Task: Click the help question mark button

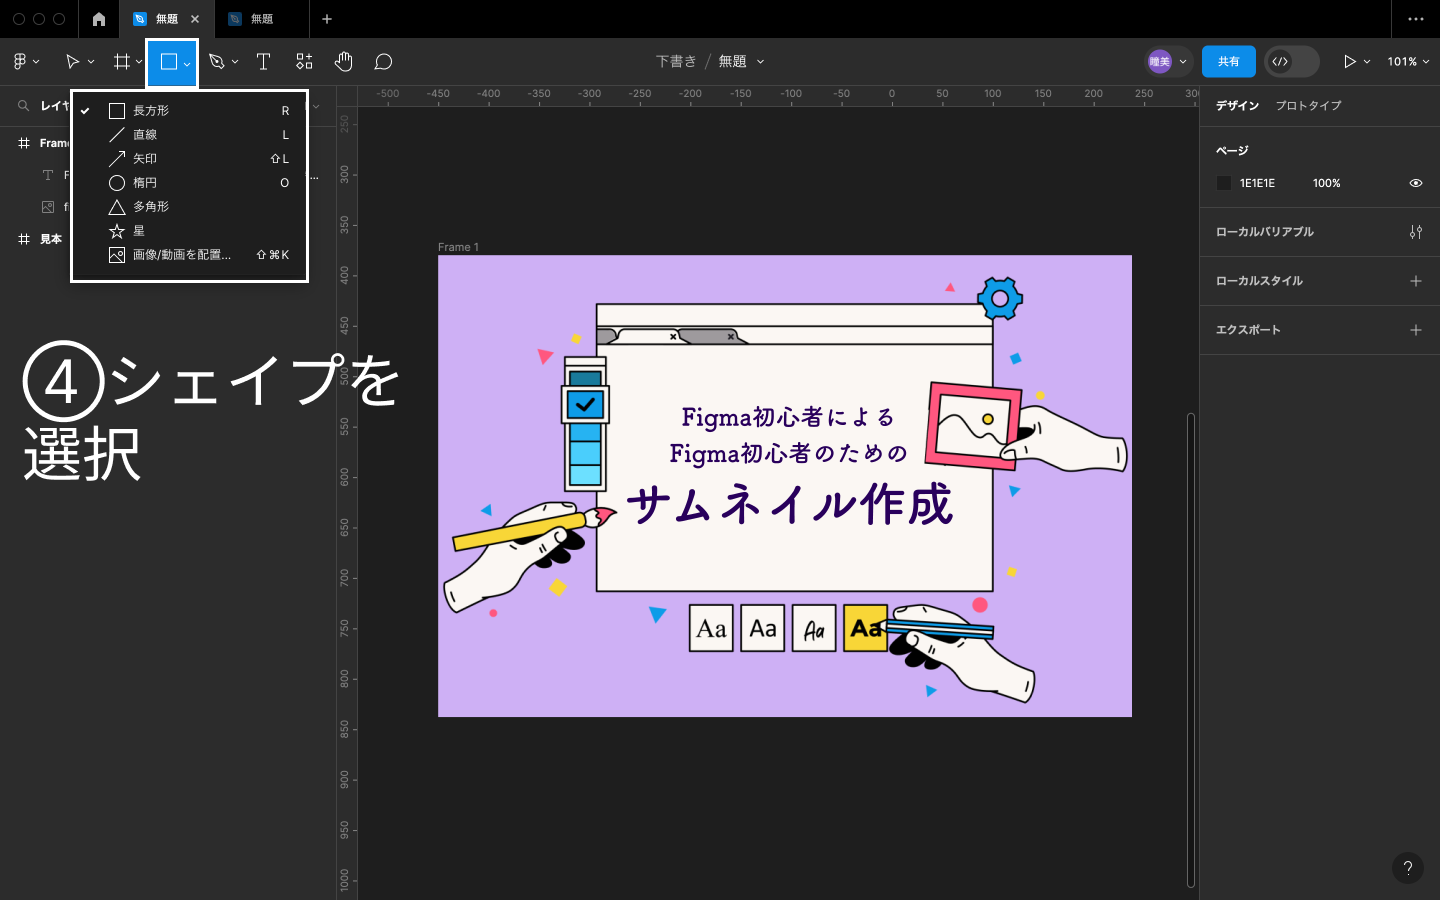Action: (1407, 868)
